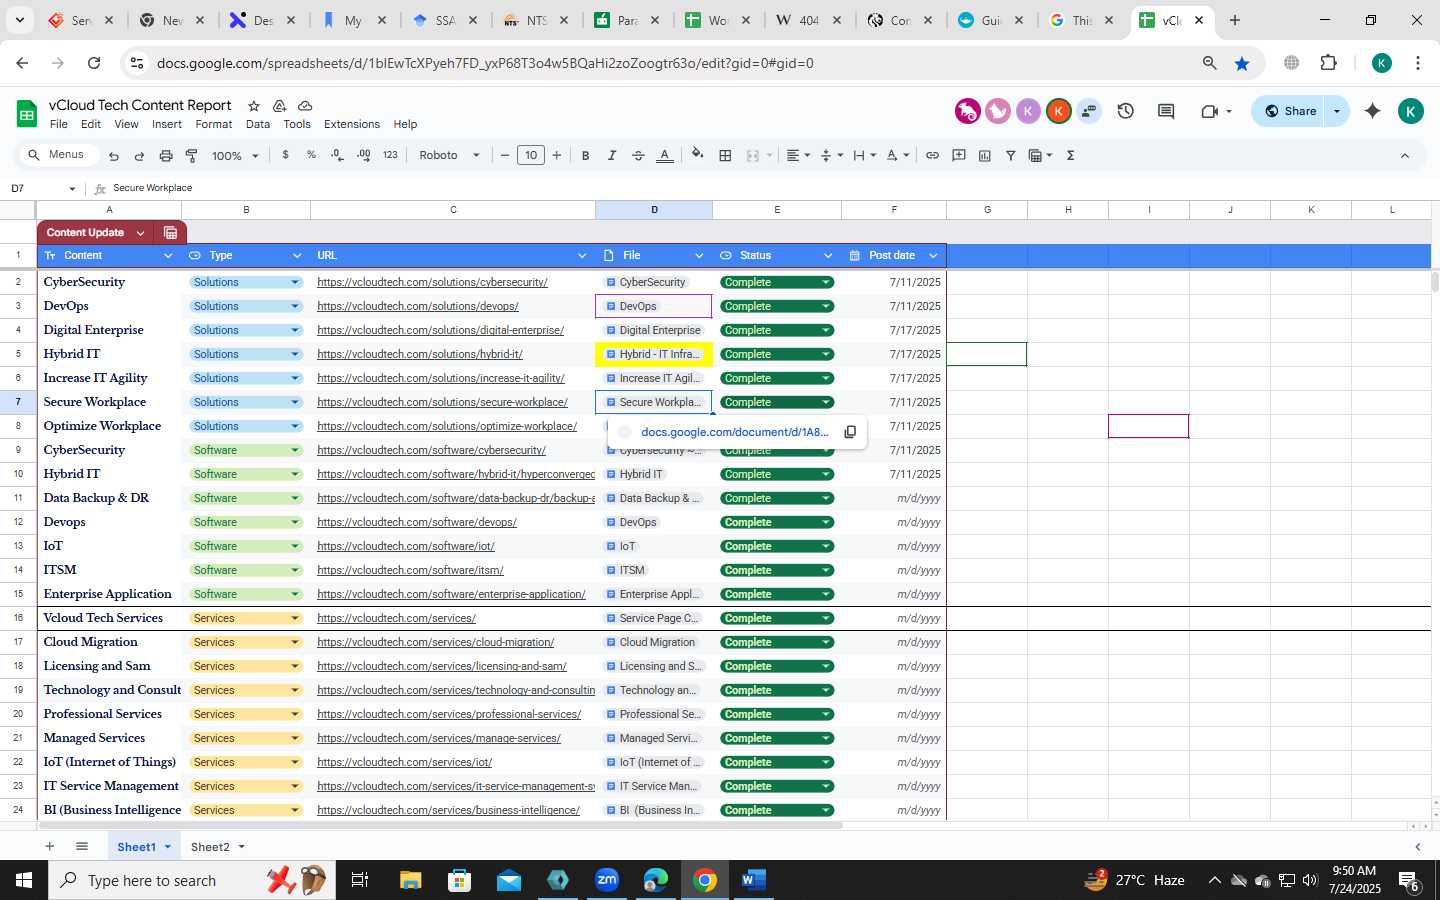Open Status dropdown for DevOps row 3
Image resolution: width=1440 pixels, height=900 pixels.
coord(826,306)
